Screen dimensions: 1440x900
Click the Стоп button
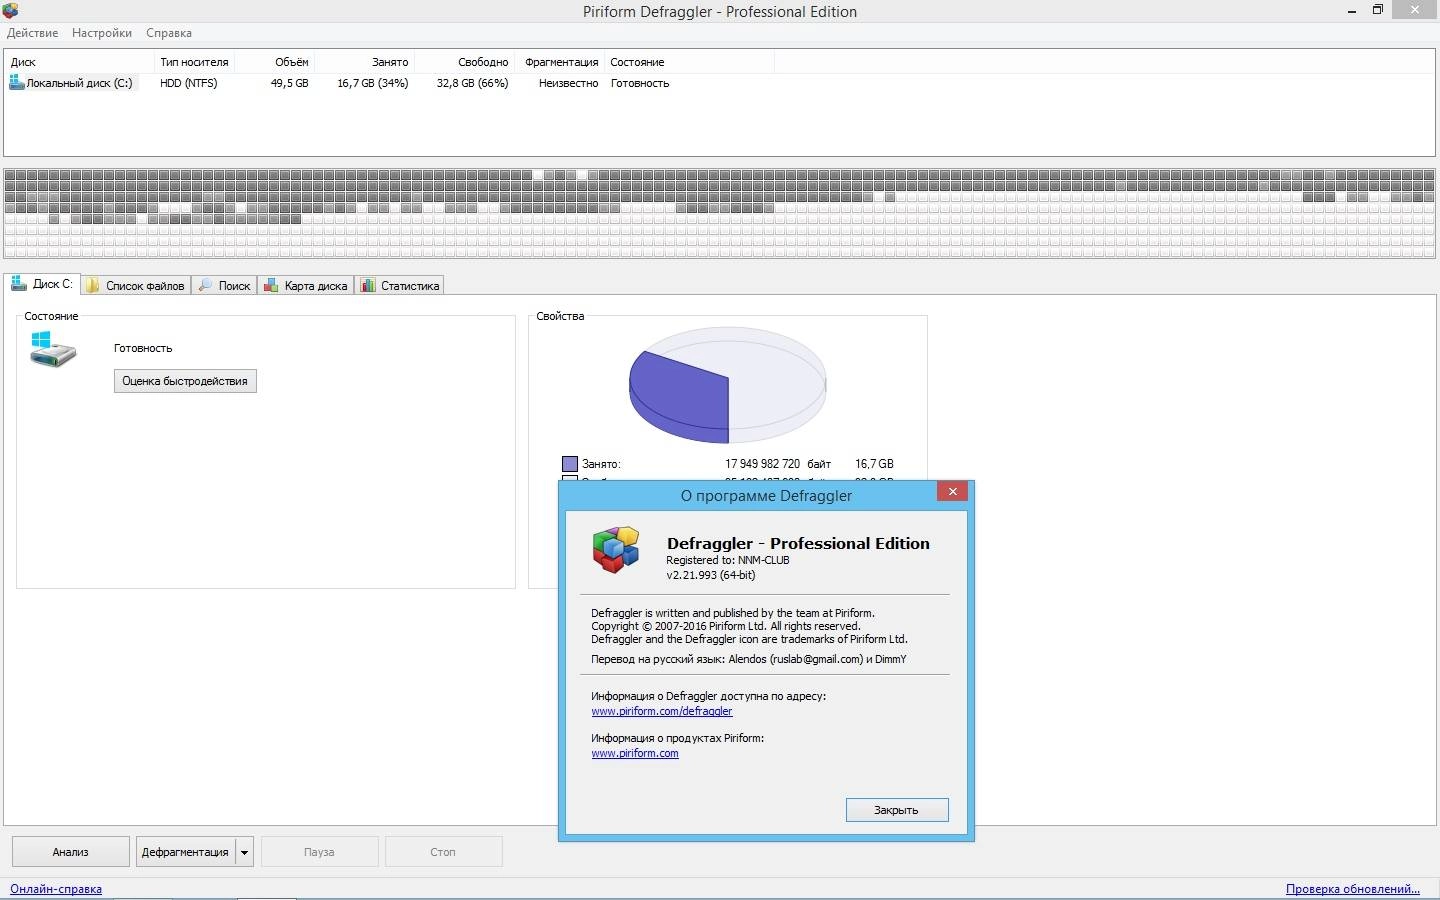point(443,852)
